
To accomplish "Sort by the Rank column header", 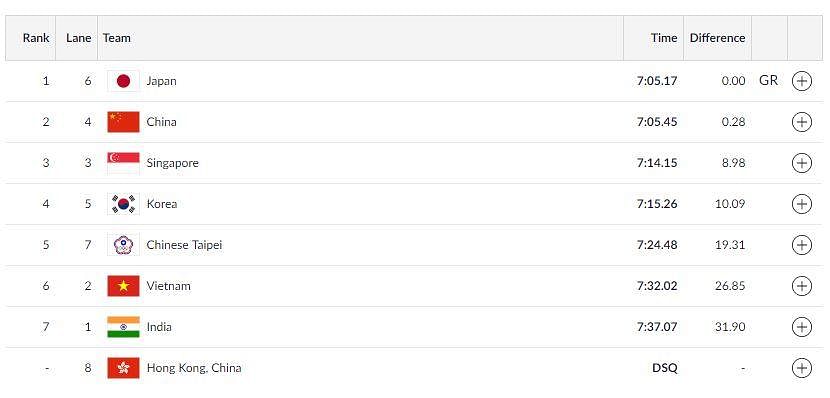I will pos(36,38).
